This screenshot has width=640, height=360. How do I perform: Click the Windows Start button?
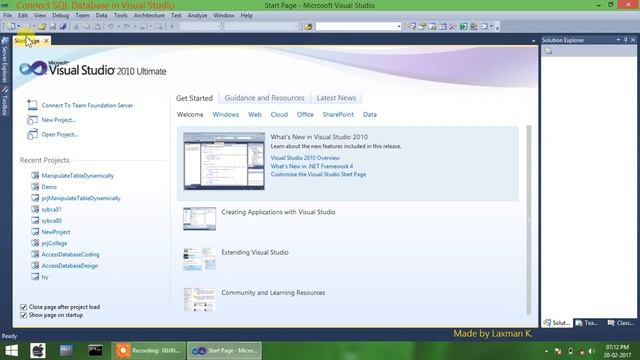coord(11,351)
